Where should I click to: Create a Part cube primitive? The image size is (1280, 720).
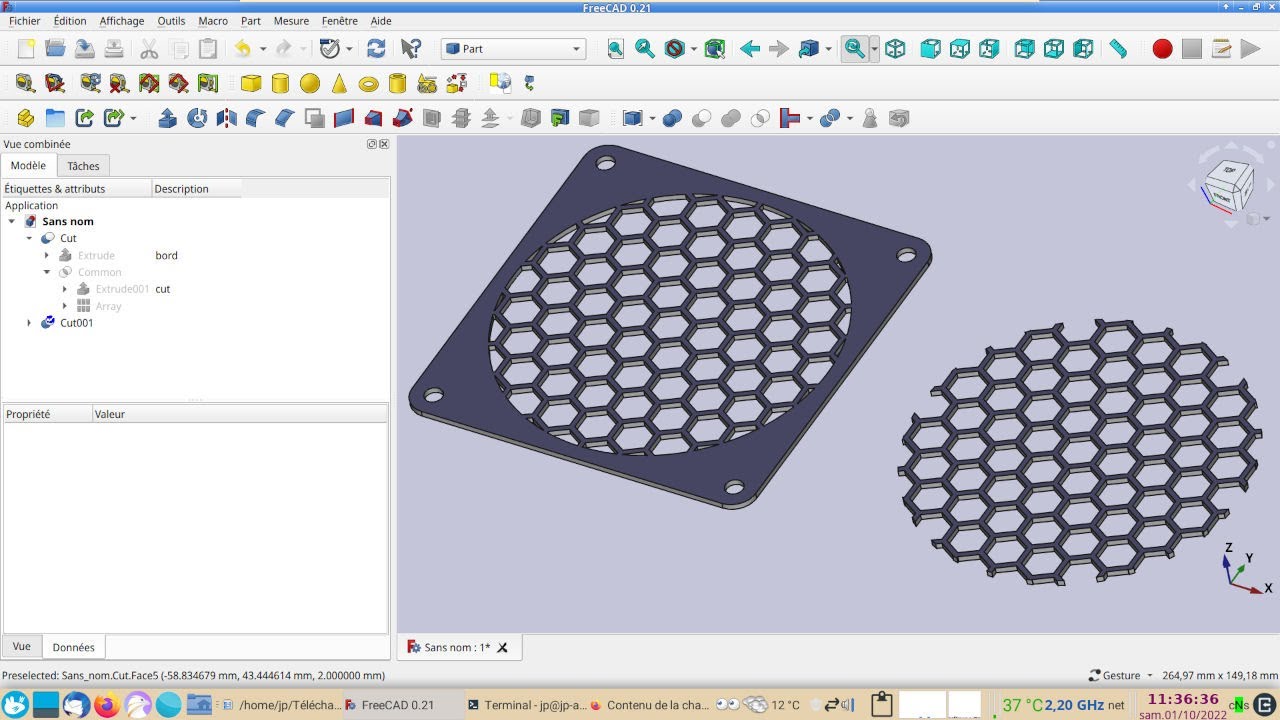(251, 83)
